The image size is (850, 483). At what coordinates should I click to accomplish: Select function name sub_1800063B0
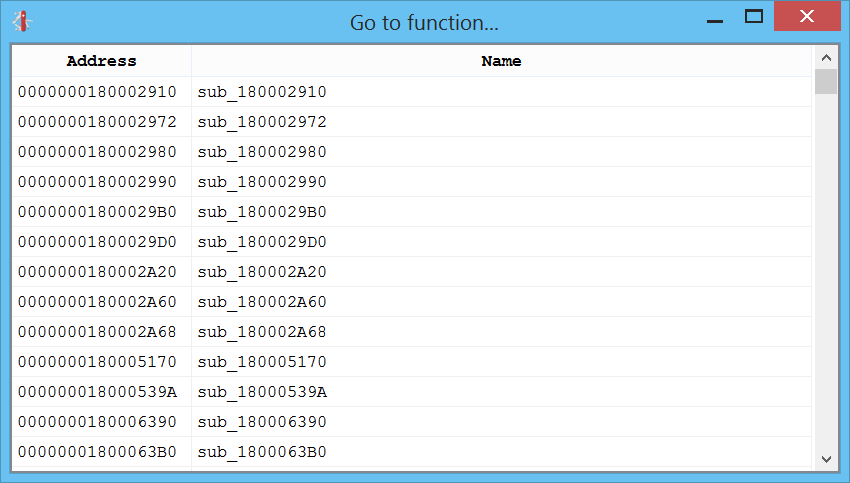262,452
